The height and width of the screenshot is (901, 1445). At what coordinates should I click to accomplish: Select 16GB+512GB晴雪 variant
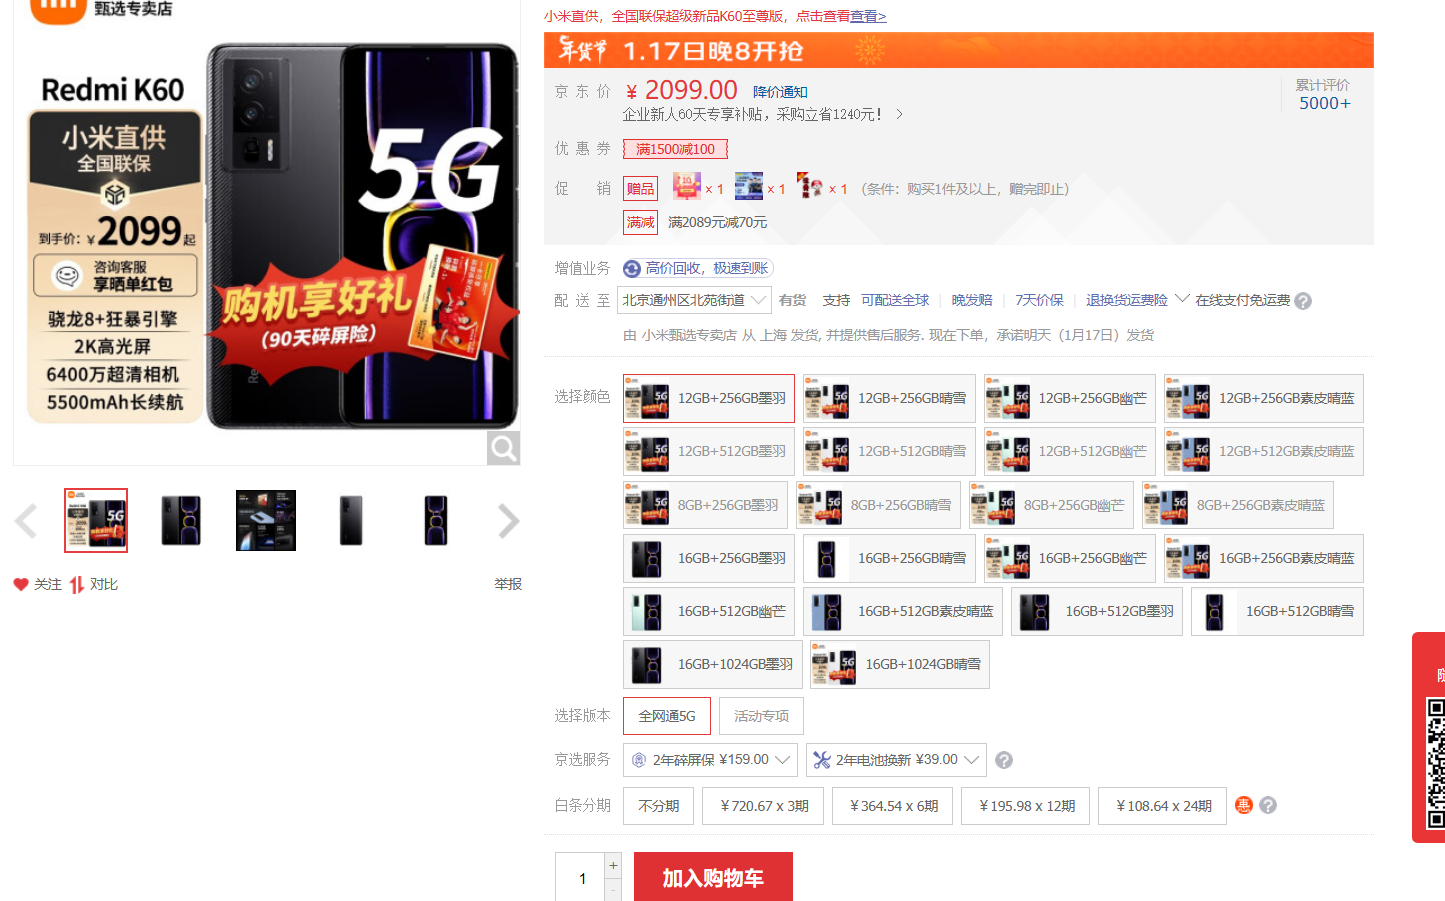[1277, 611]
